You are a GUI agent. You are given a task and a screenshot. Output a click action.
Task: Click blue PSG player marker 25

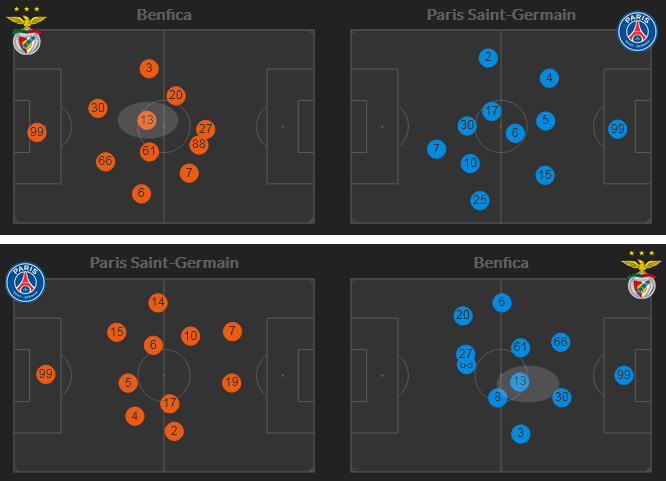click(x=480, y=201)
